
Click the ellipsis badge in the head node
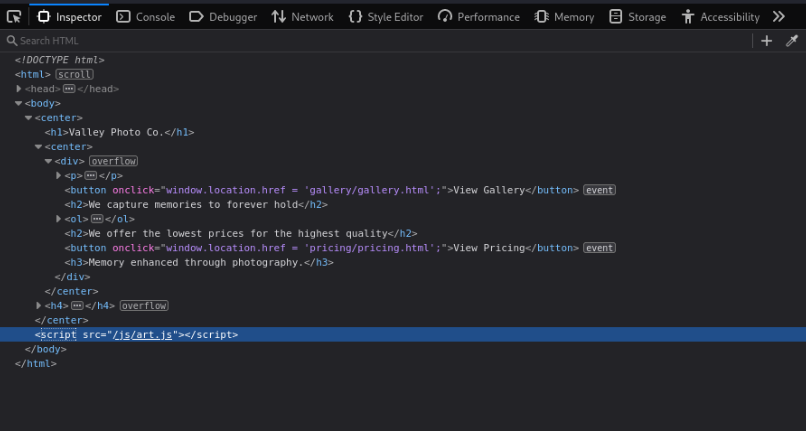[69, 89]
